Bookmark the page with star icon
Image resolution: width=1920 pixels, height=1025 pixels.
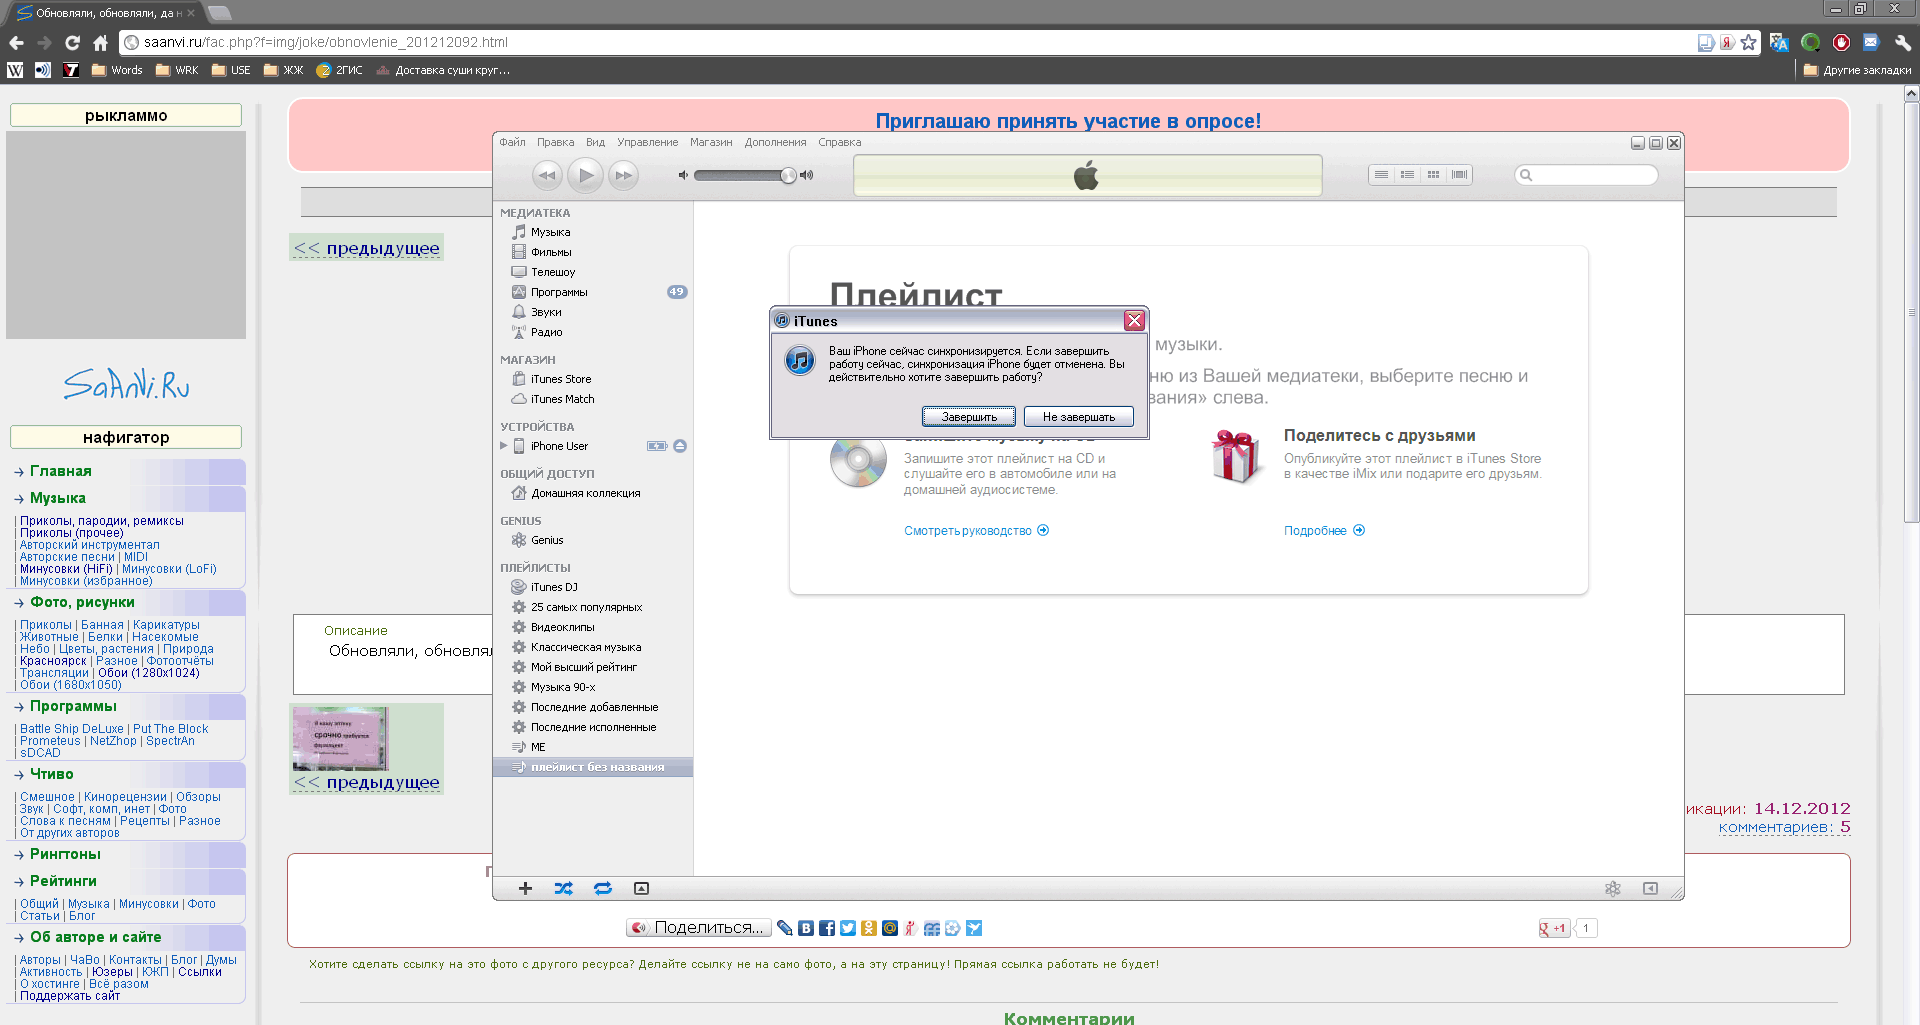1748,42
